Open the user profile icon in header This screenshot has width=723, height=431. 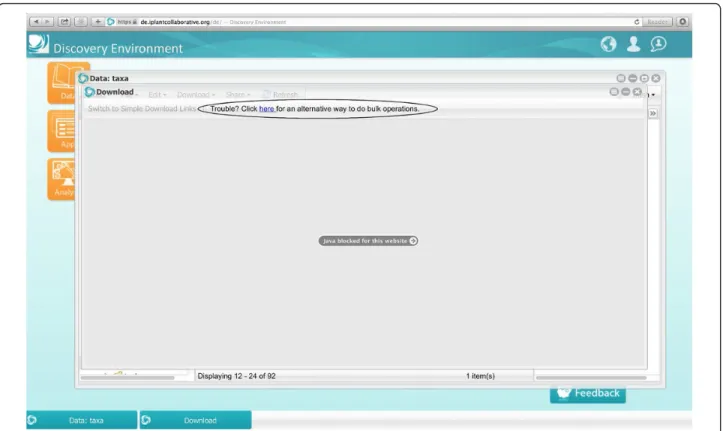(x=634, y=44)
